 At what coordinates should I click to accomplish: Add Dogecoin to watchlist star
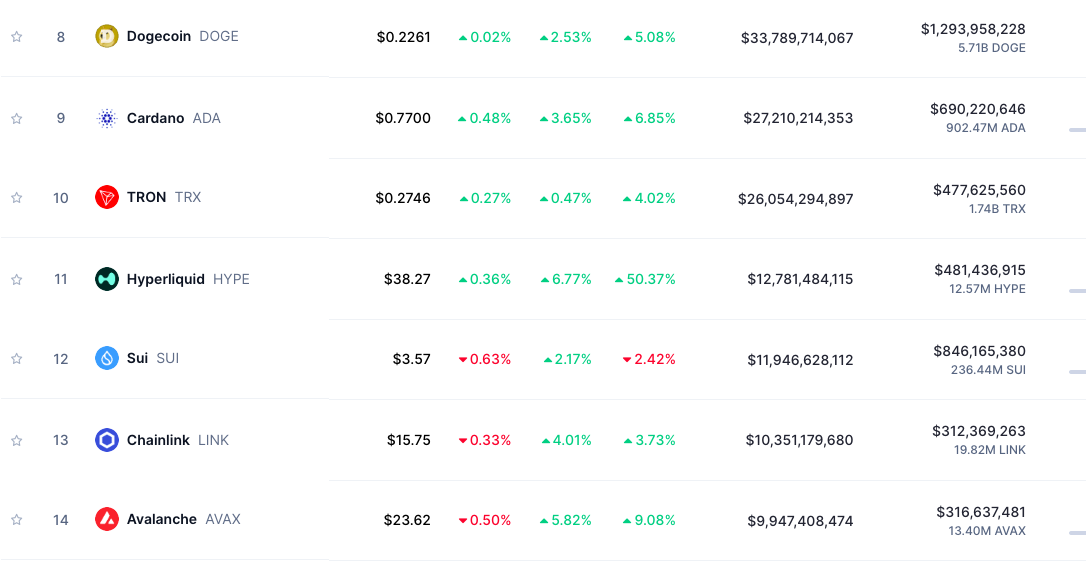click(x=17, y=37)
